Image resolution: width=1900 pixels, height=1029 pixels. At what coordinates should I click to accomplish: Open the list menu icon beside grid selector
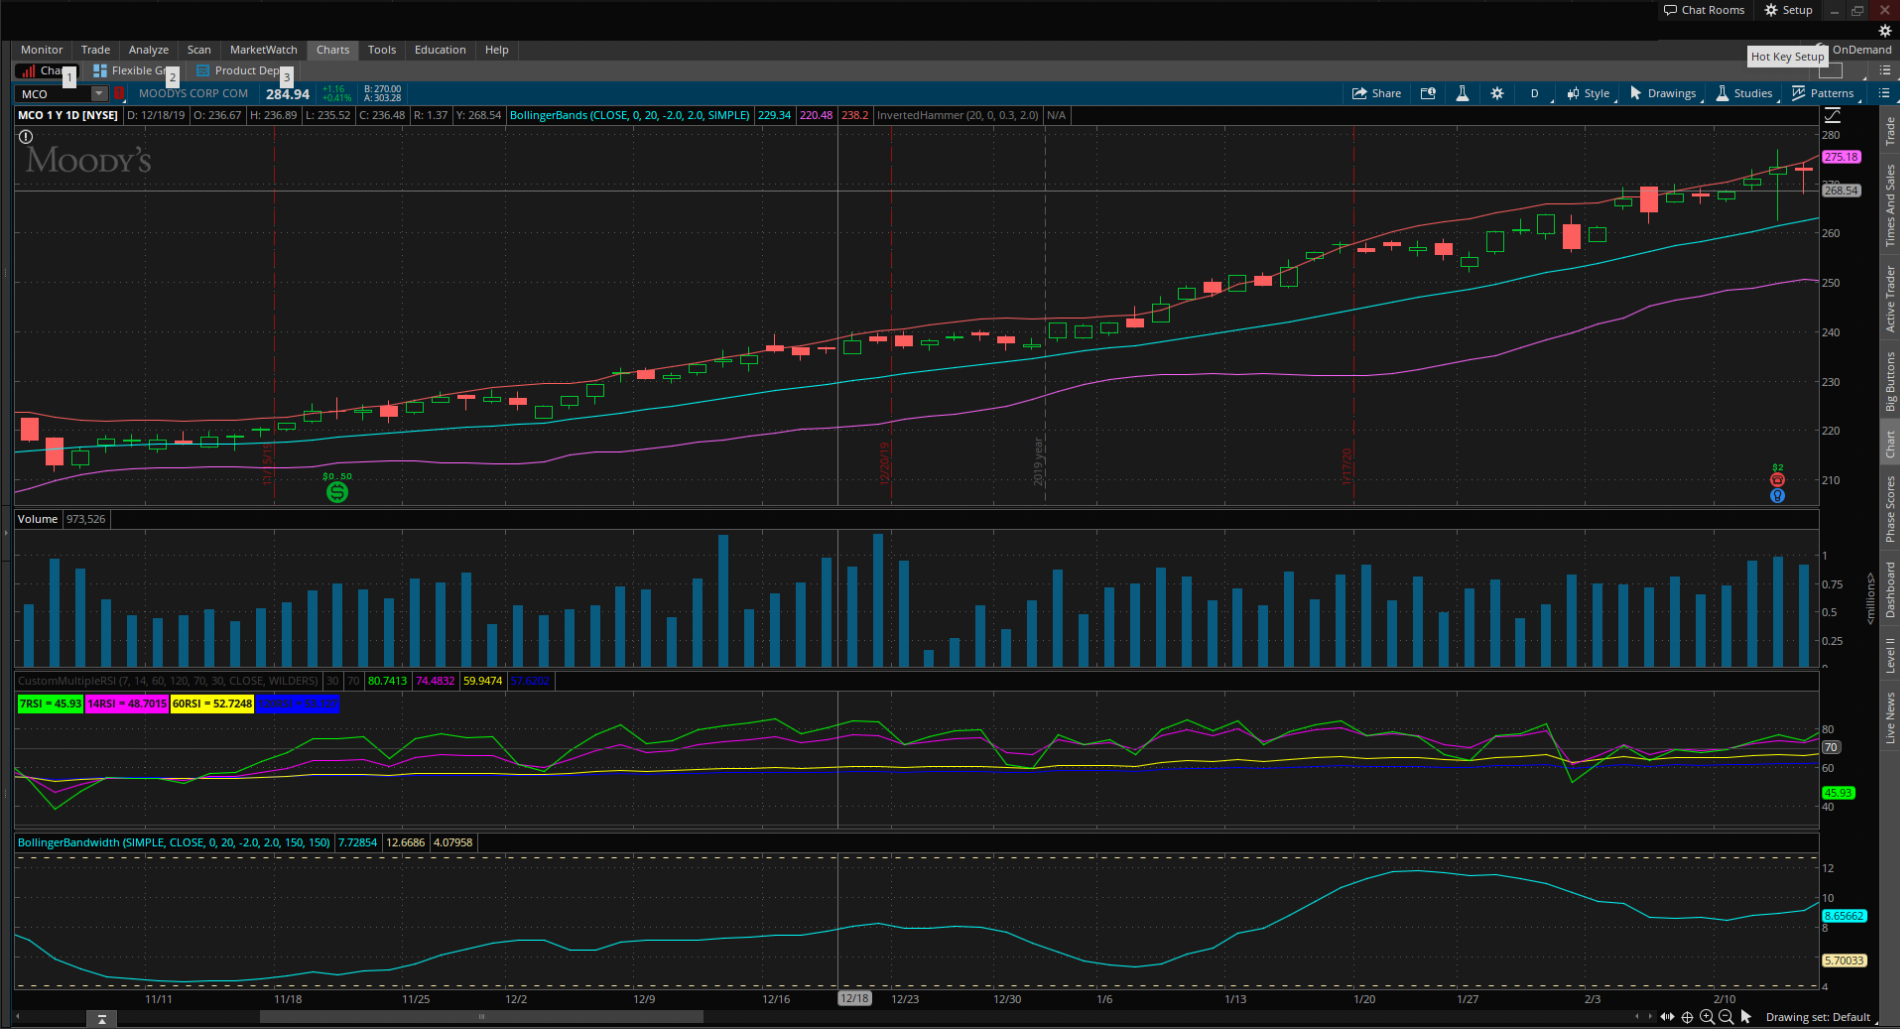(x=1885, y=70)
